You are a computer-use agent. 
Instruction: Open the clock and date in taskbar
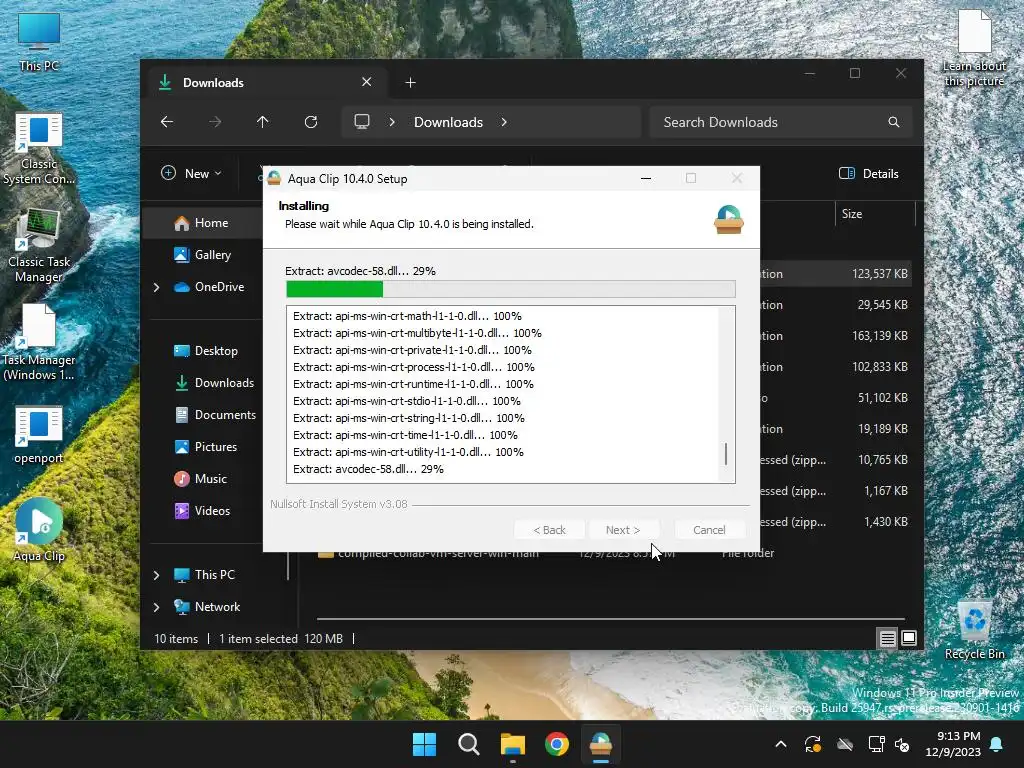(953, 744)
